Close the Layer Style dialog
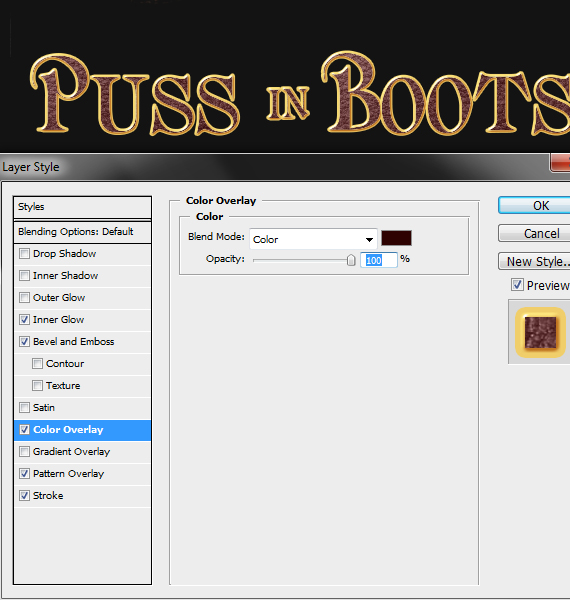Screen dimensions: 570x600 (x=560, y=163)
